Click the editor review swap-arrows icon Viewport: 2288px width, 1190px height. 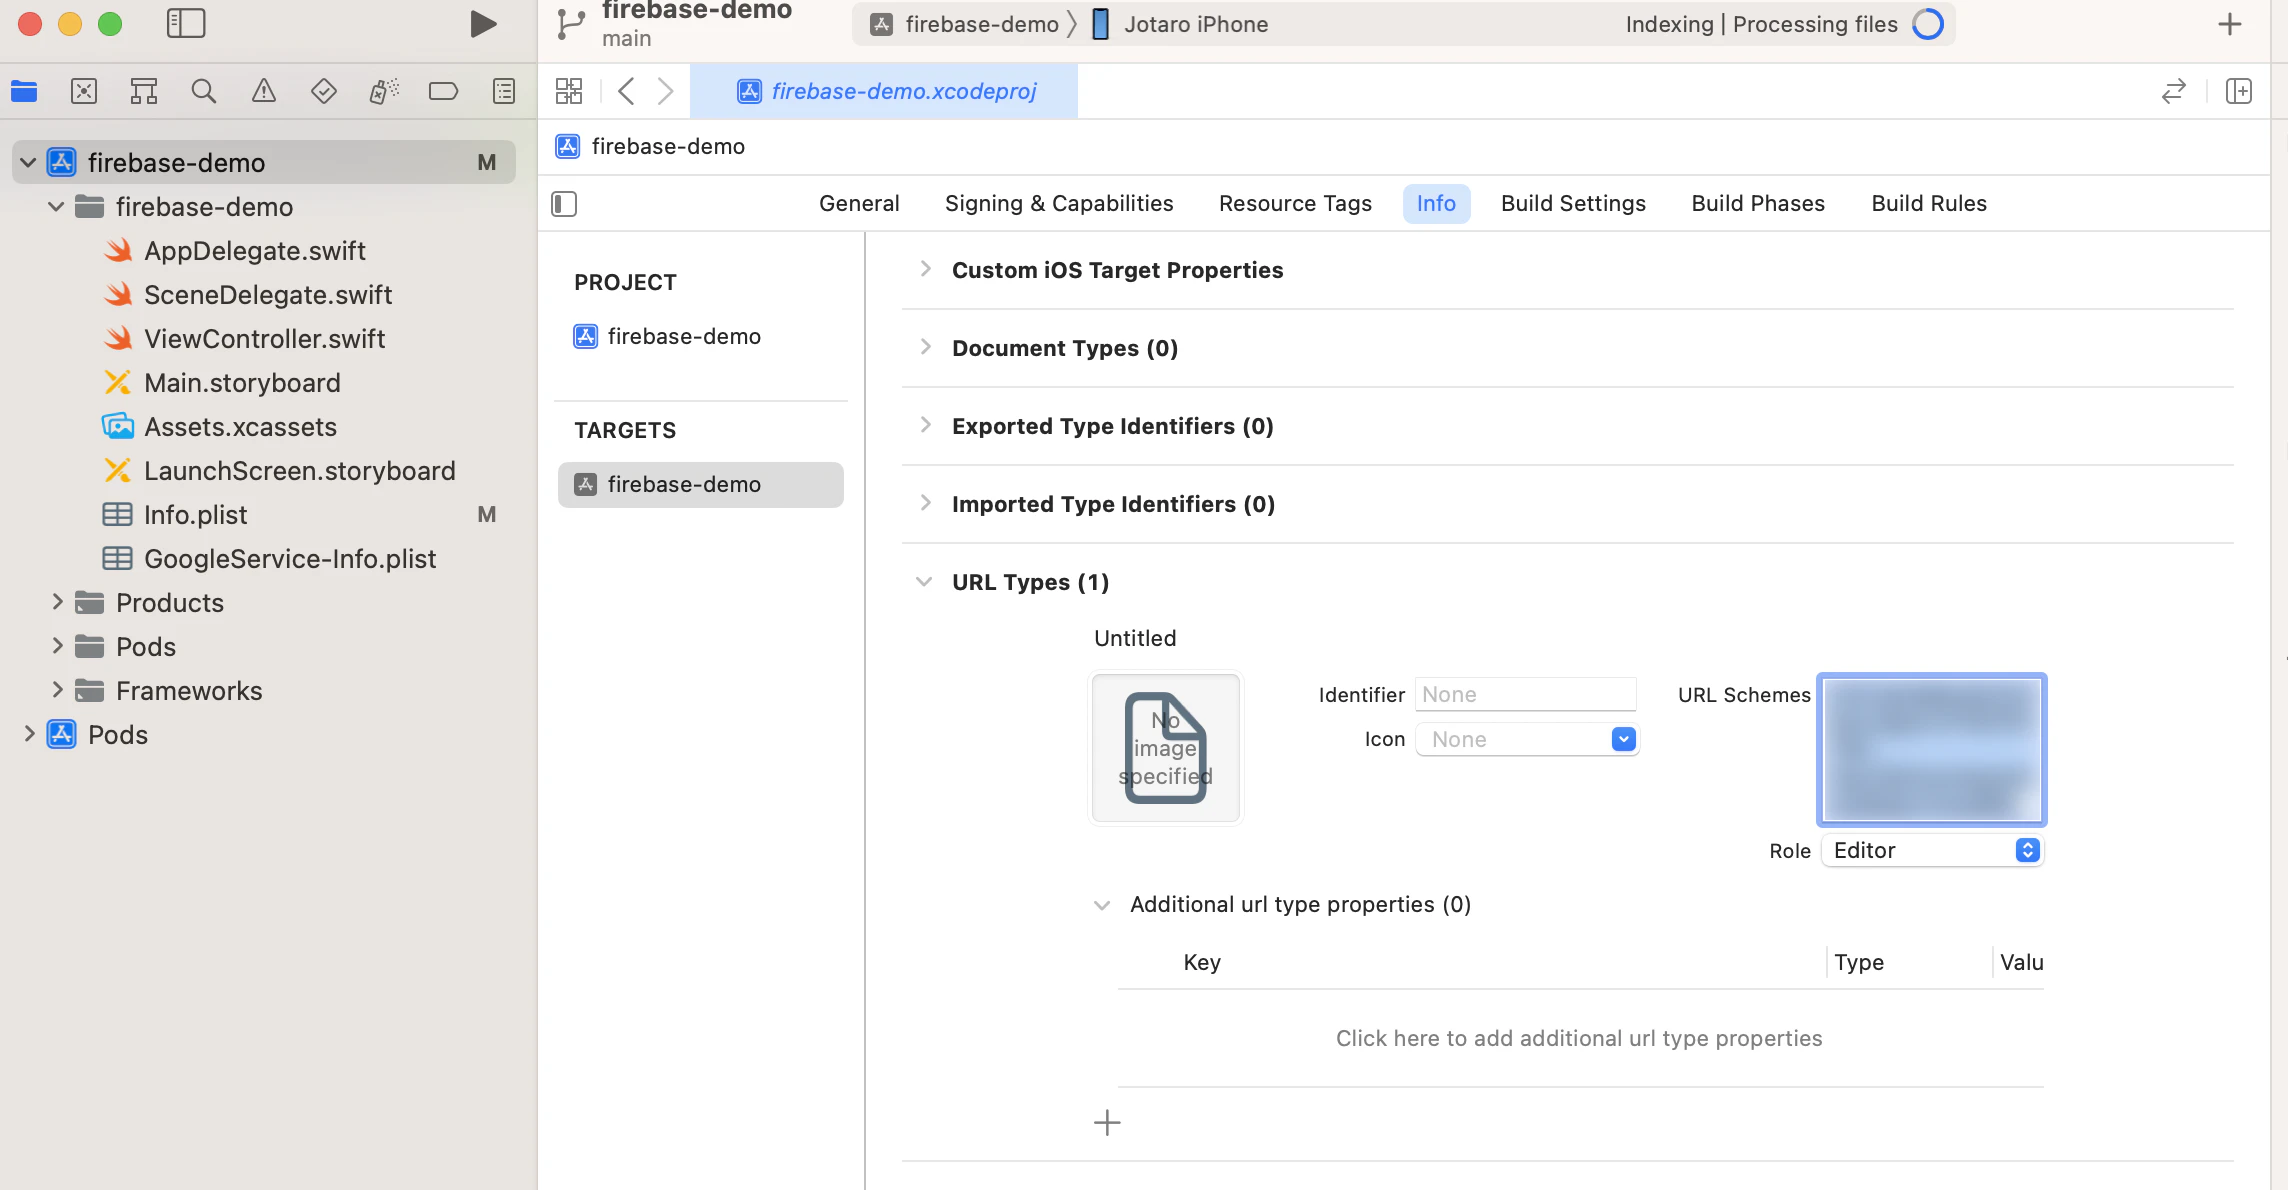coord(2174,91)
